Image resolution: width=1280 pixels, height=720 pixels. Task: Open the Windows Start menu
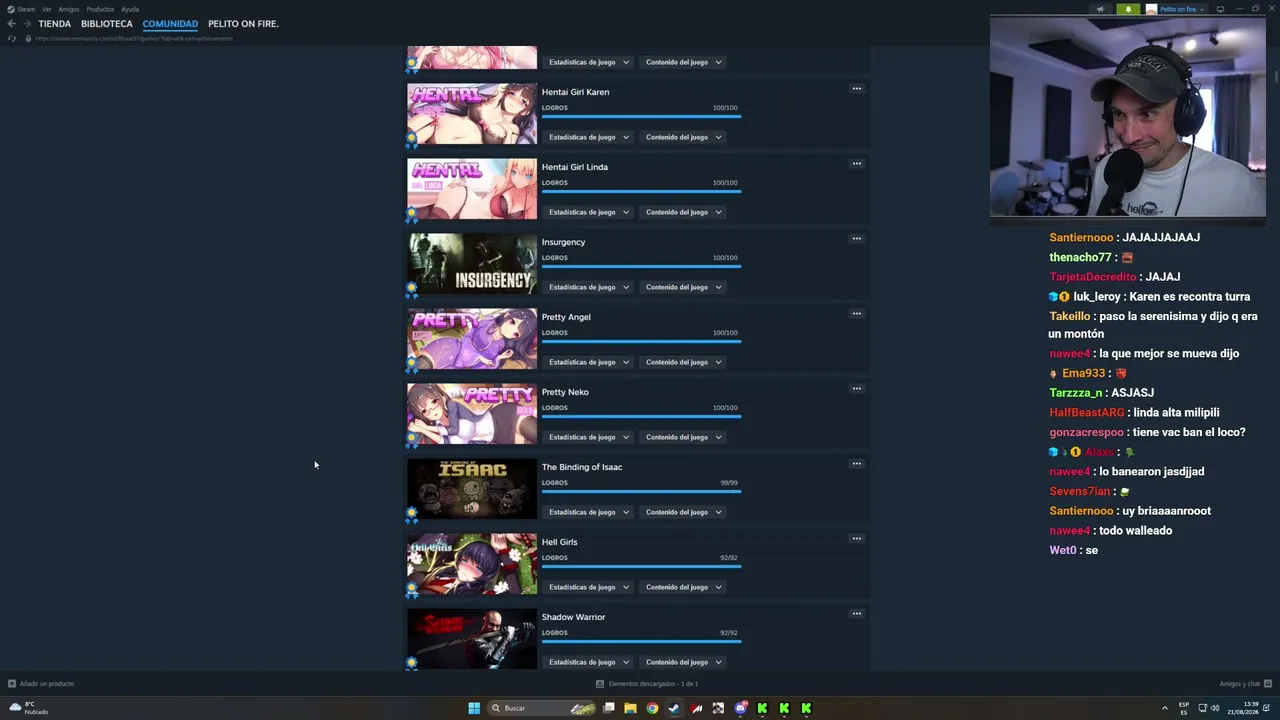474,708
